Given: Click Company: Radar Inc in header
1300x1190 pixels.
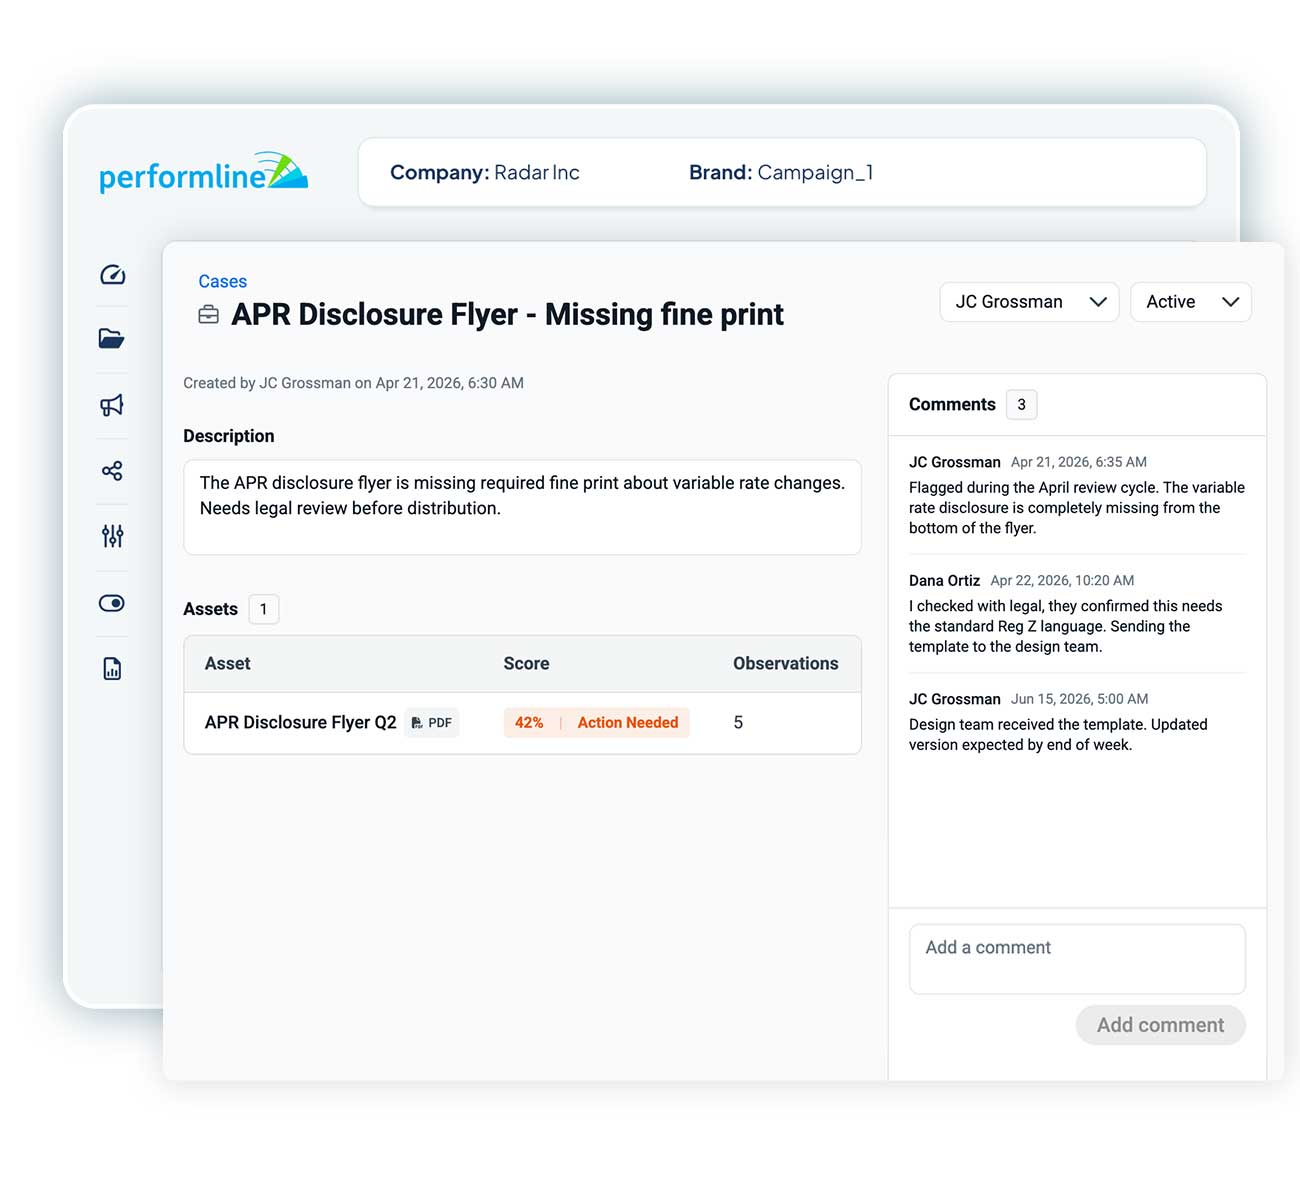Looking at the screenshot, I should (485, 173).
